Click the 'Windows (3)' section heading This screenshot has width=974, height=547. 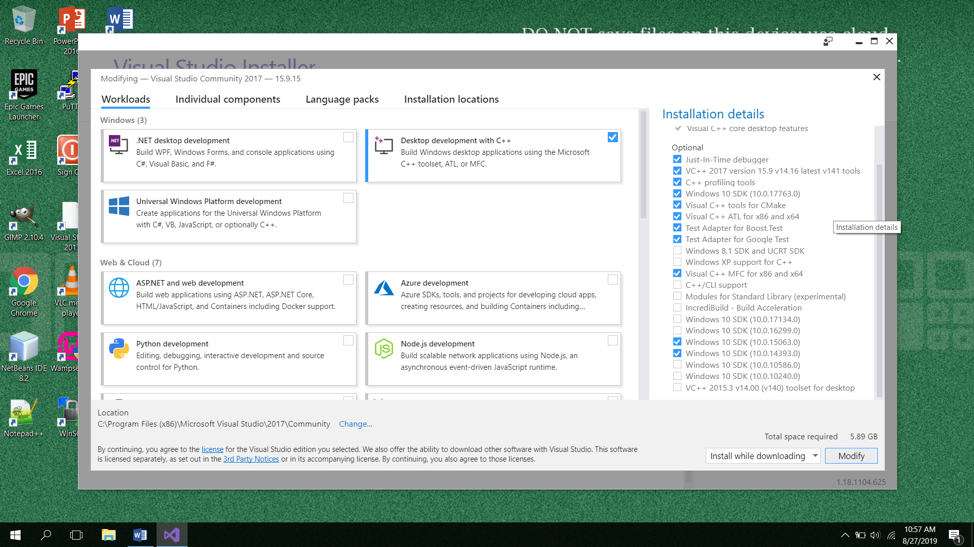pyautogui.click(x=123, y=120)
